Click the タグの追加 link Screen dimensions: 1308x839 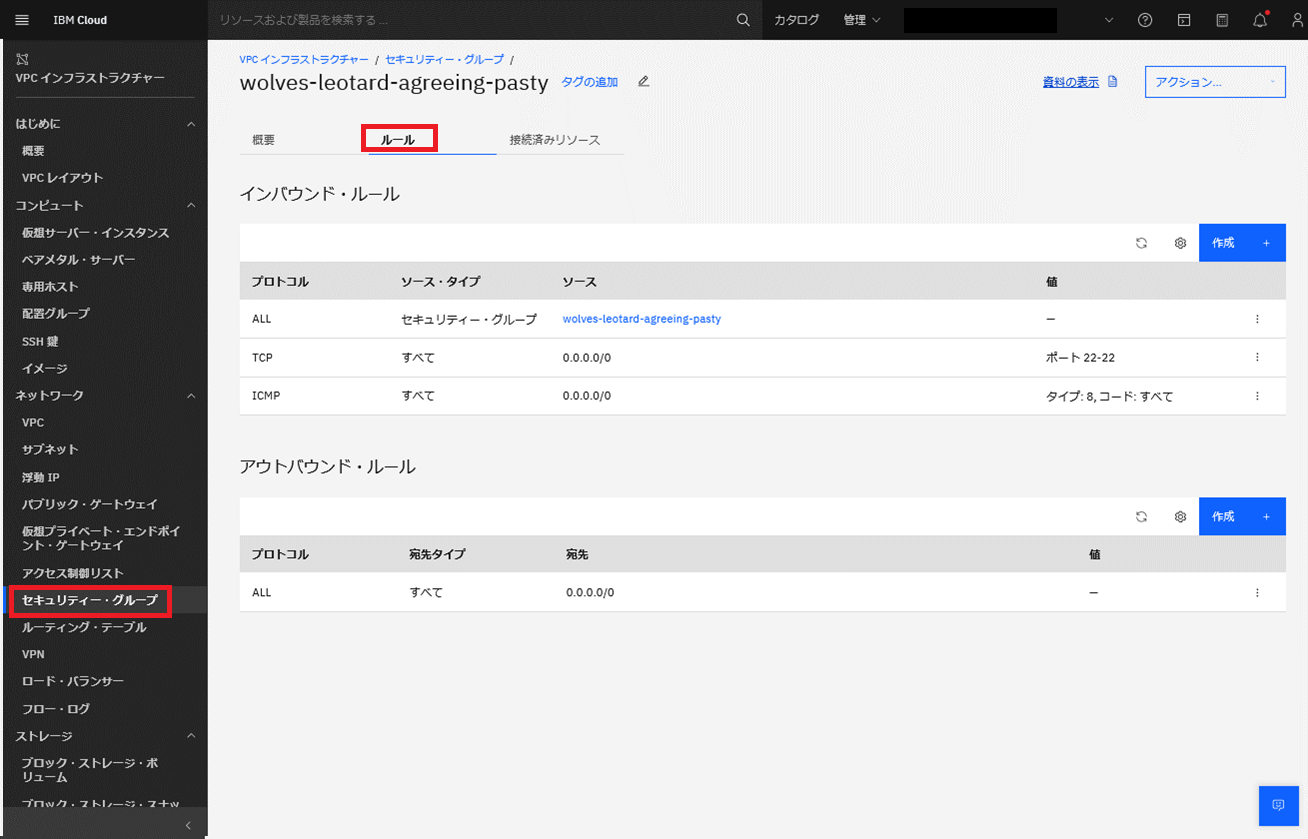590,82
